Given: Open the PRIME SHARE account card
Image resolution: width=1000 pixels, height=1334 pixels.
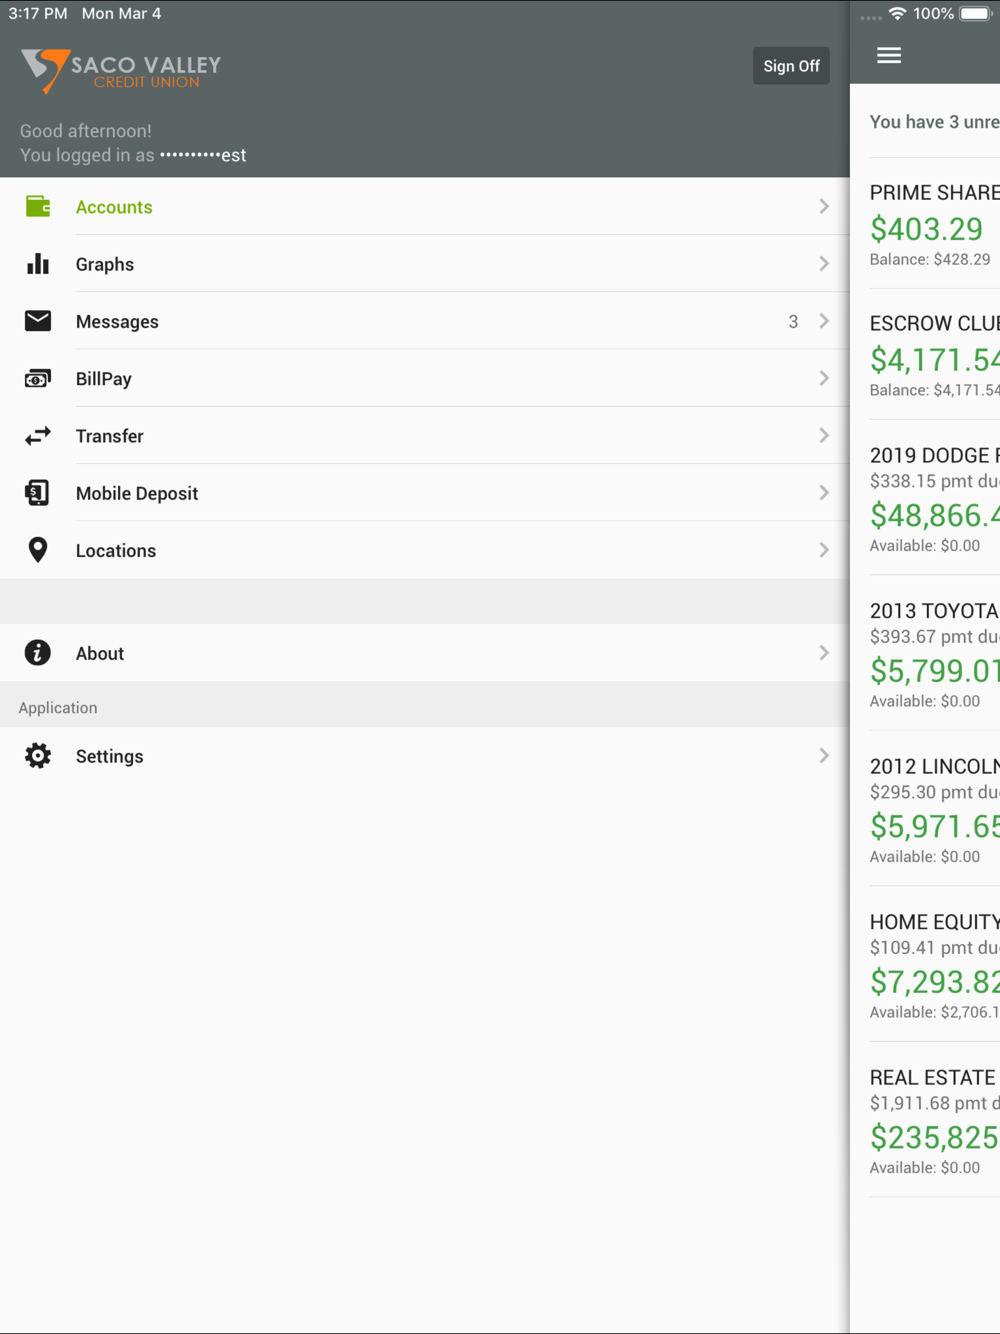Looking at the screenshot, I should coord(932,225).
